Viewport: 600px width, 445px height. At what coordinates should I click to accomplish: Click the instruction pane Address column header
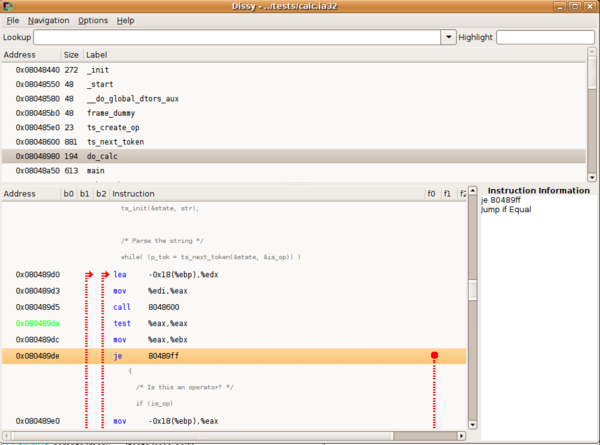[x=31, y=194]
